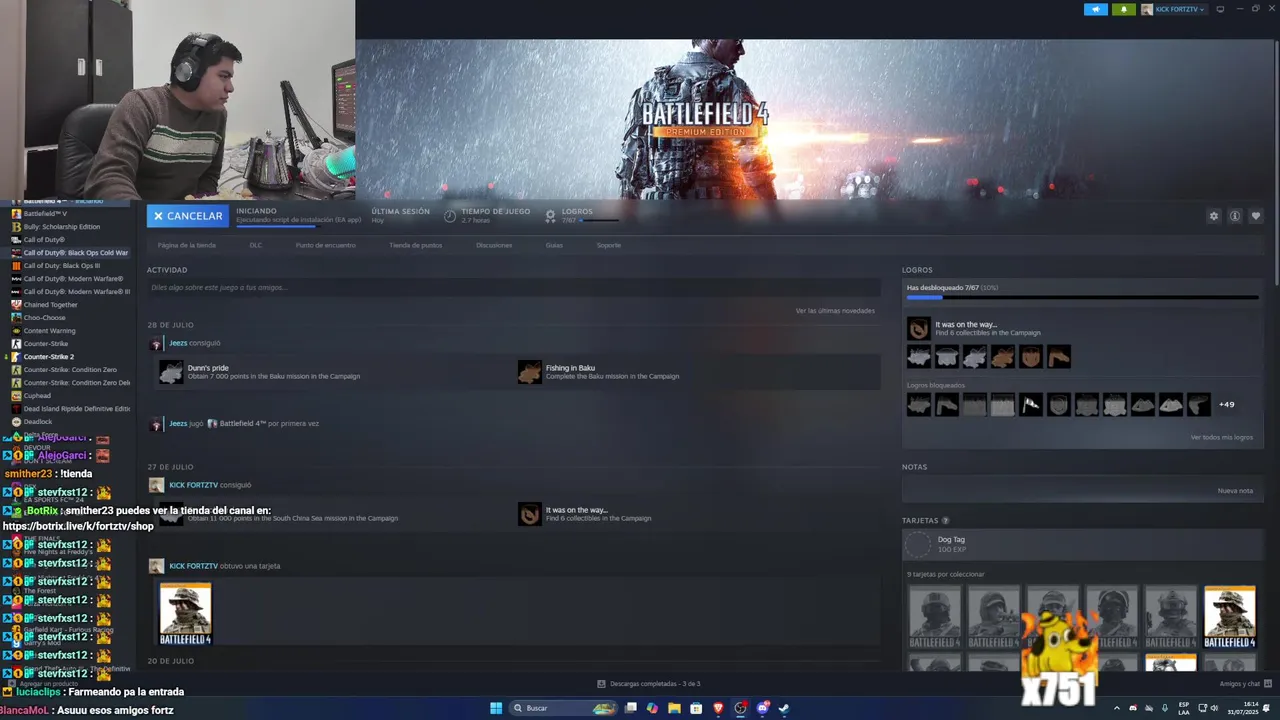Select Dead Island Riptide Definitive Edition
The image size is (1280, 720).
[x=77, y=409]
